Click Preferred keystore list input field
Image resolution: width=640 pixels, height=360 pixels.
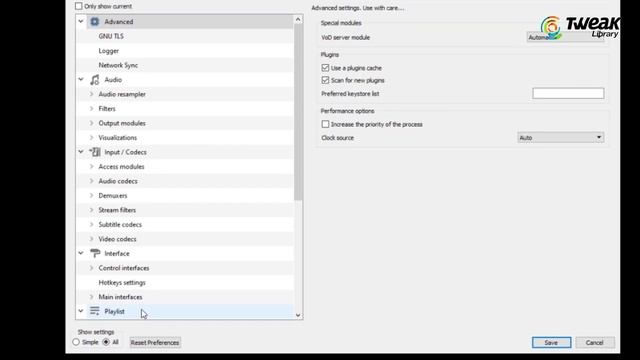(x=568, y=93)
